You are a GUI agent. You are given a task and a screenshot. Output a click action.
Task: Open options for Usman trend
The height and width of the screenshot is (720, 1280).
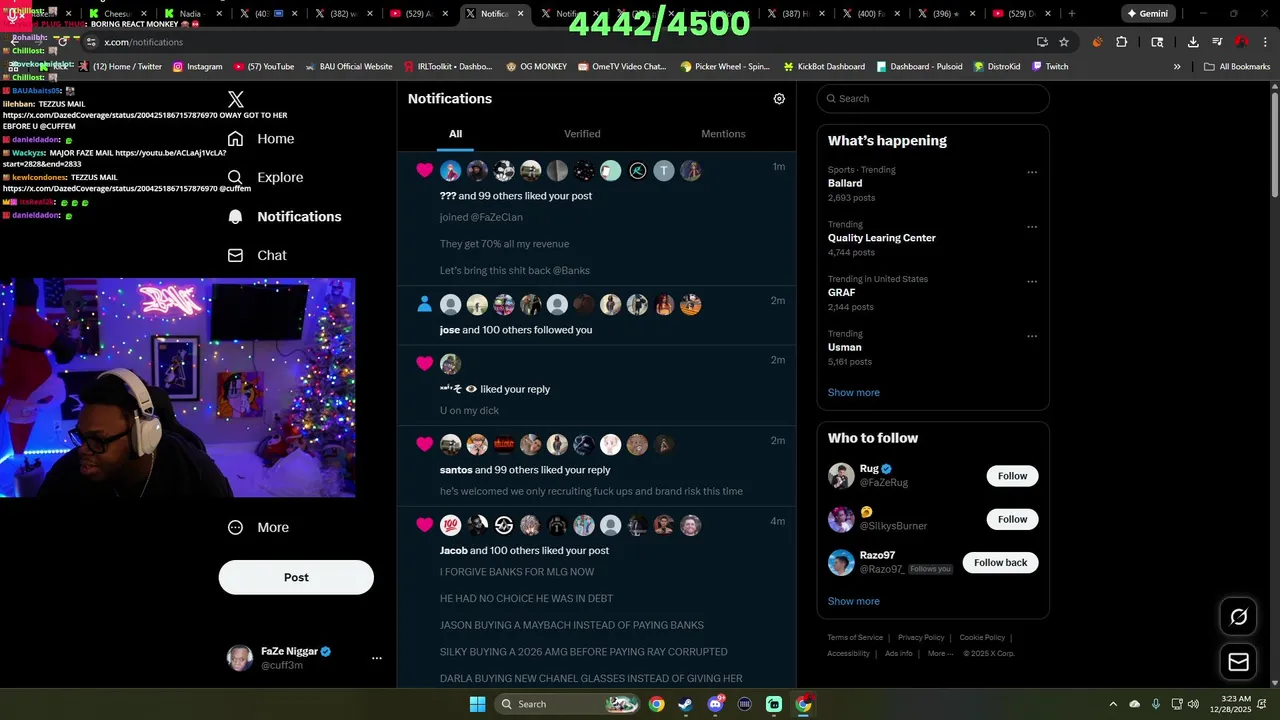[x=1032, y=337]
